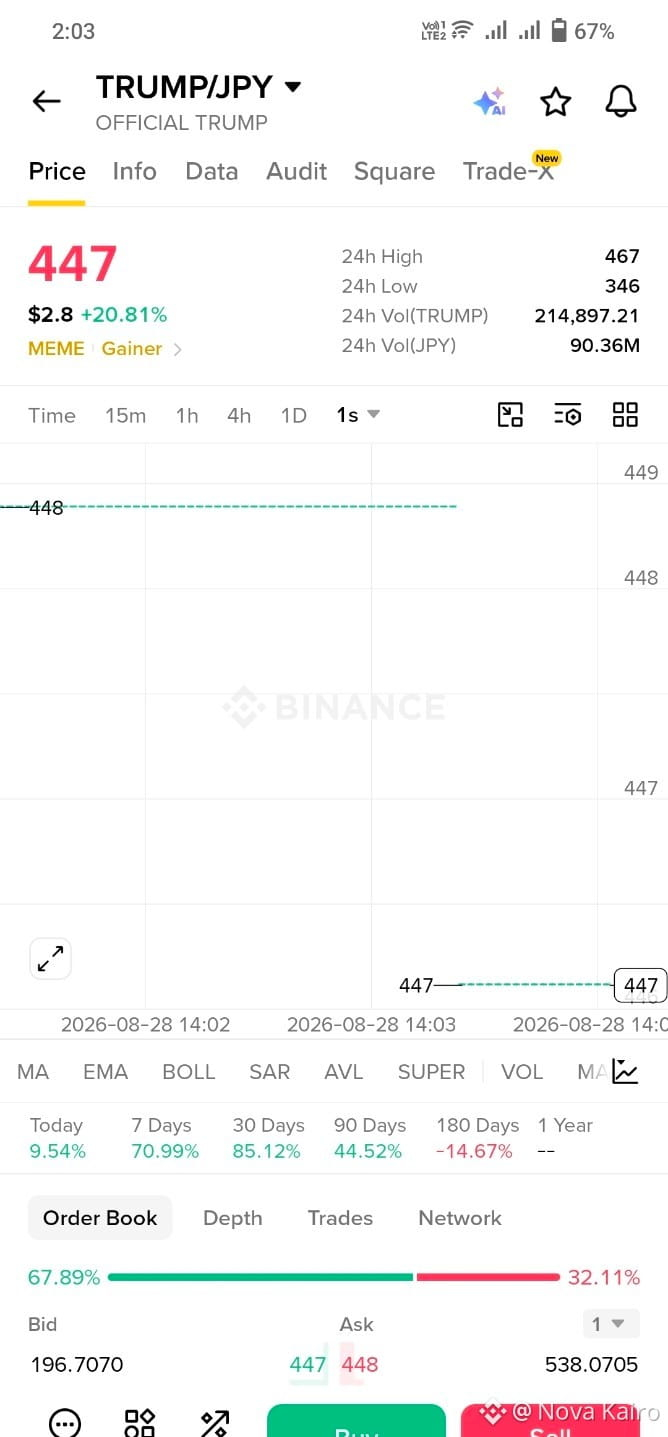Switch to the Depth tab
668x1437 pixels.
tap(232, 1218)
